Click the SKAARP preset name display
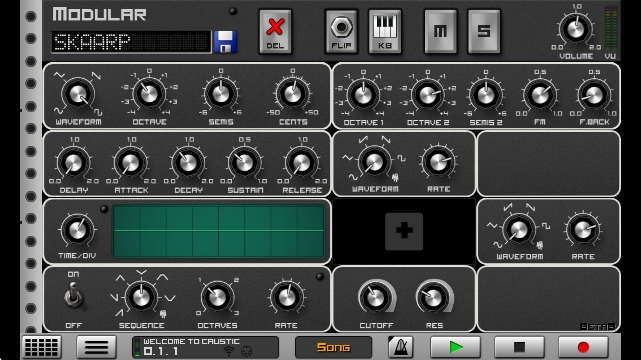Screen dimensions: 641x360 coord(131,42)
